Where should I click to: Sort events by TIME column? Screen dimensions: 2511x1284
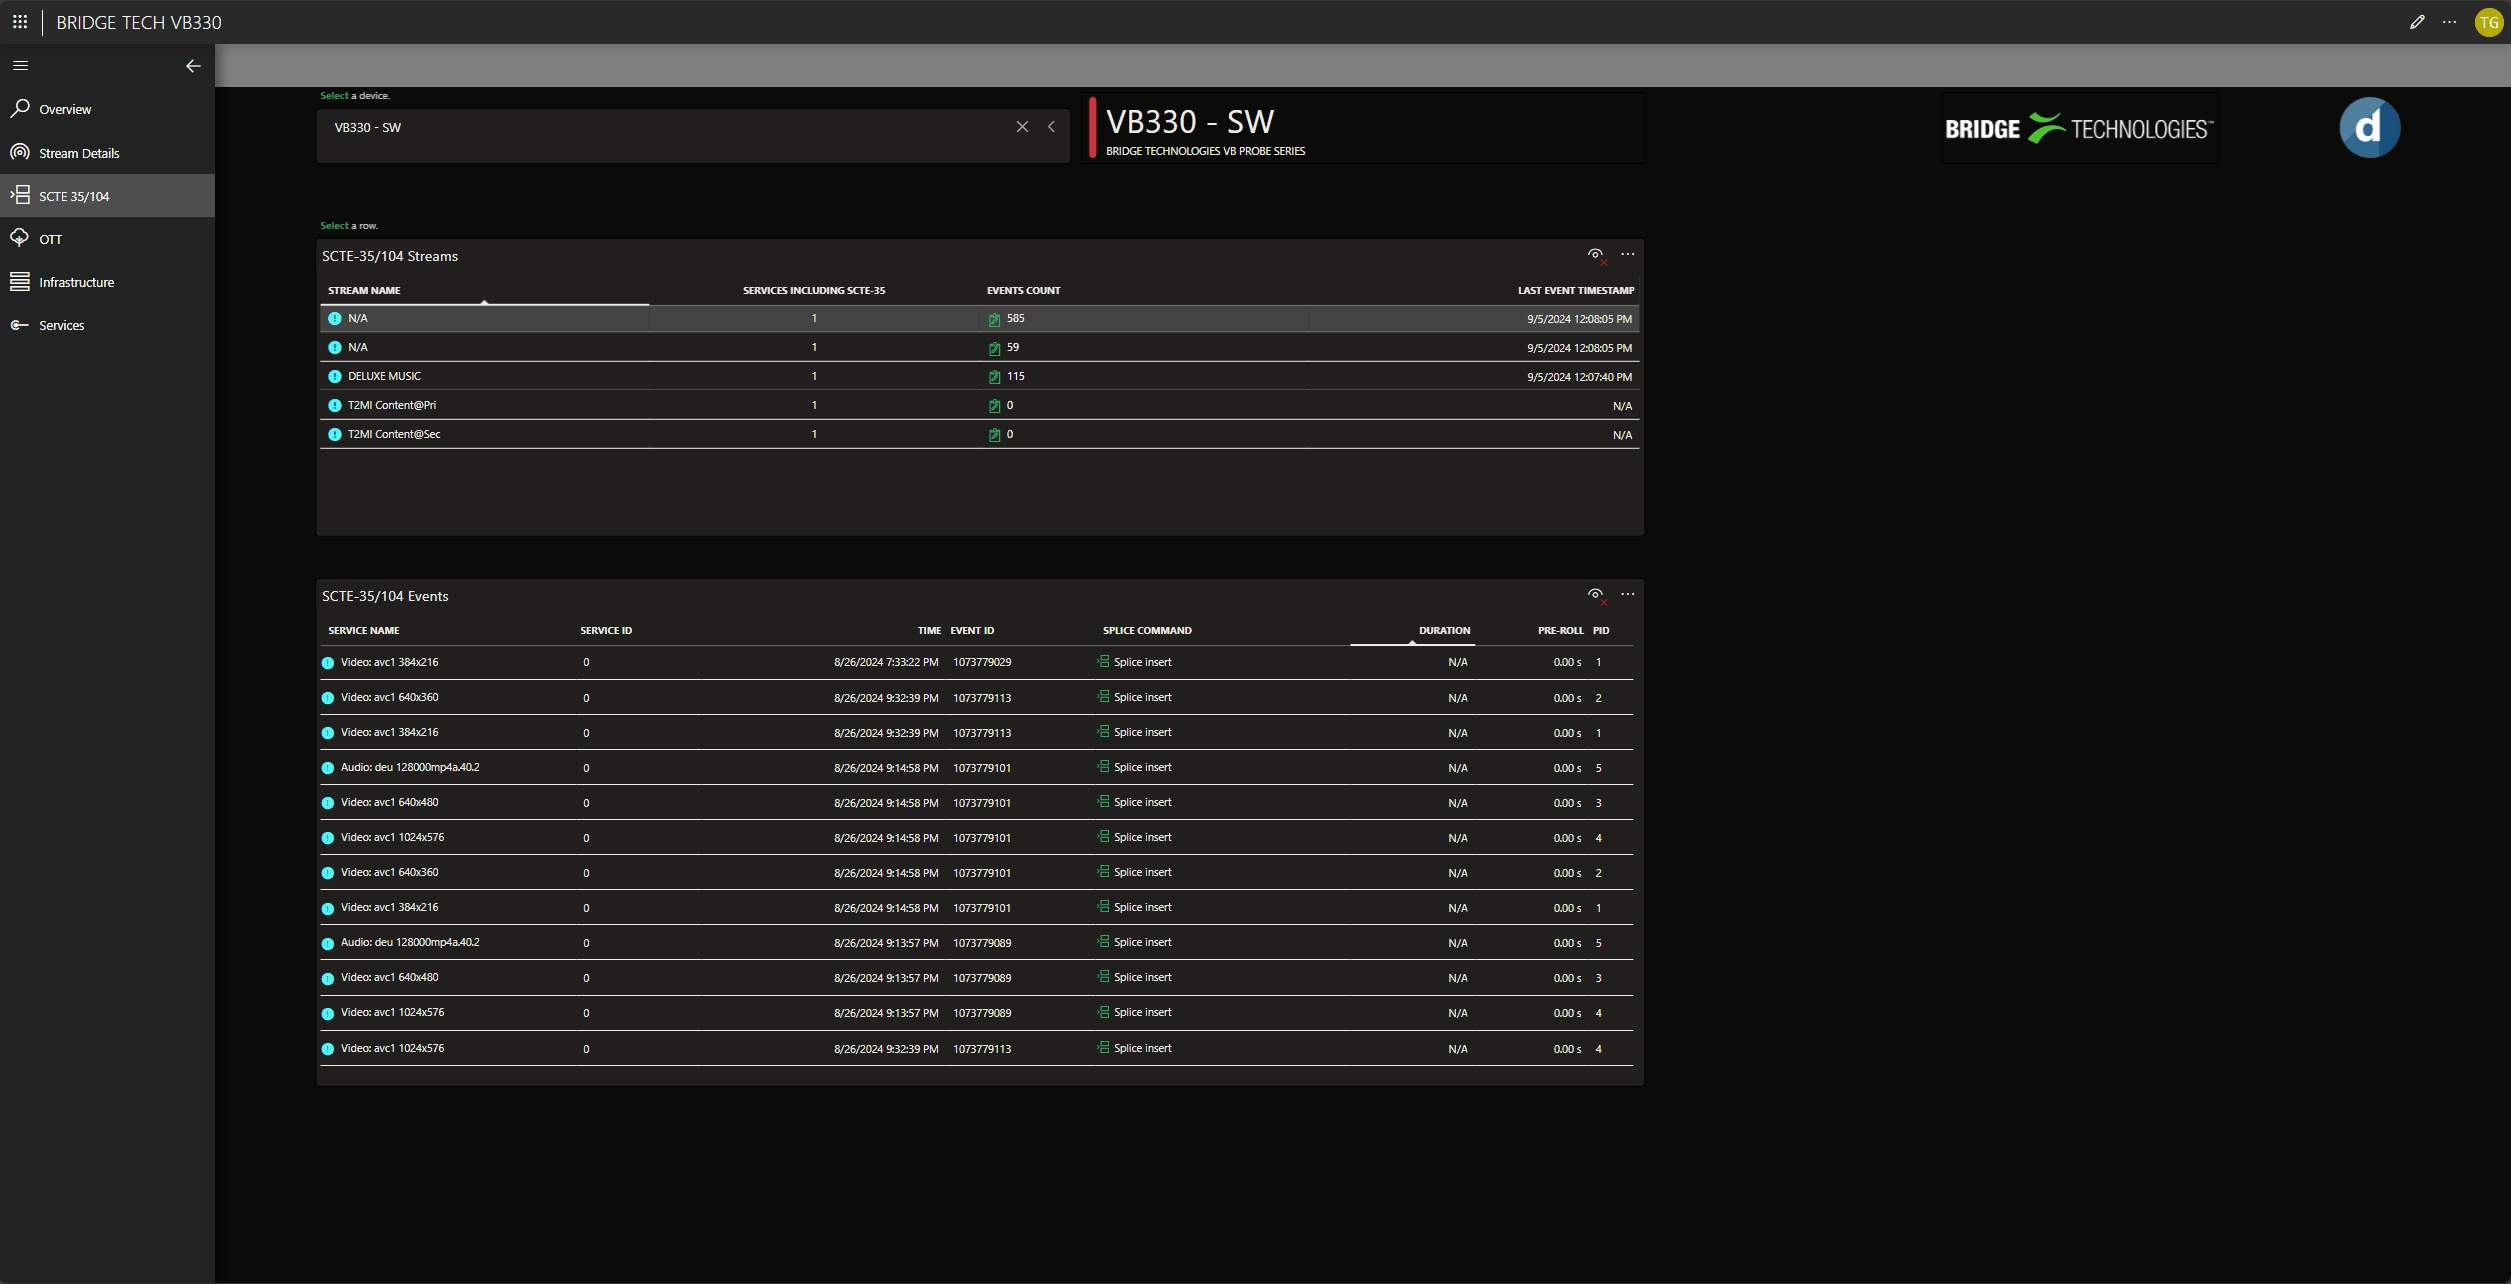point(929,630)
